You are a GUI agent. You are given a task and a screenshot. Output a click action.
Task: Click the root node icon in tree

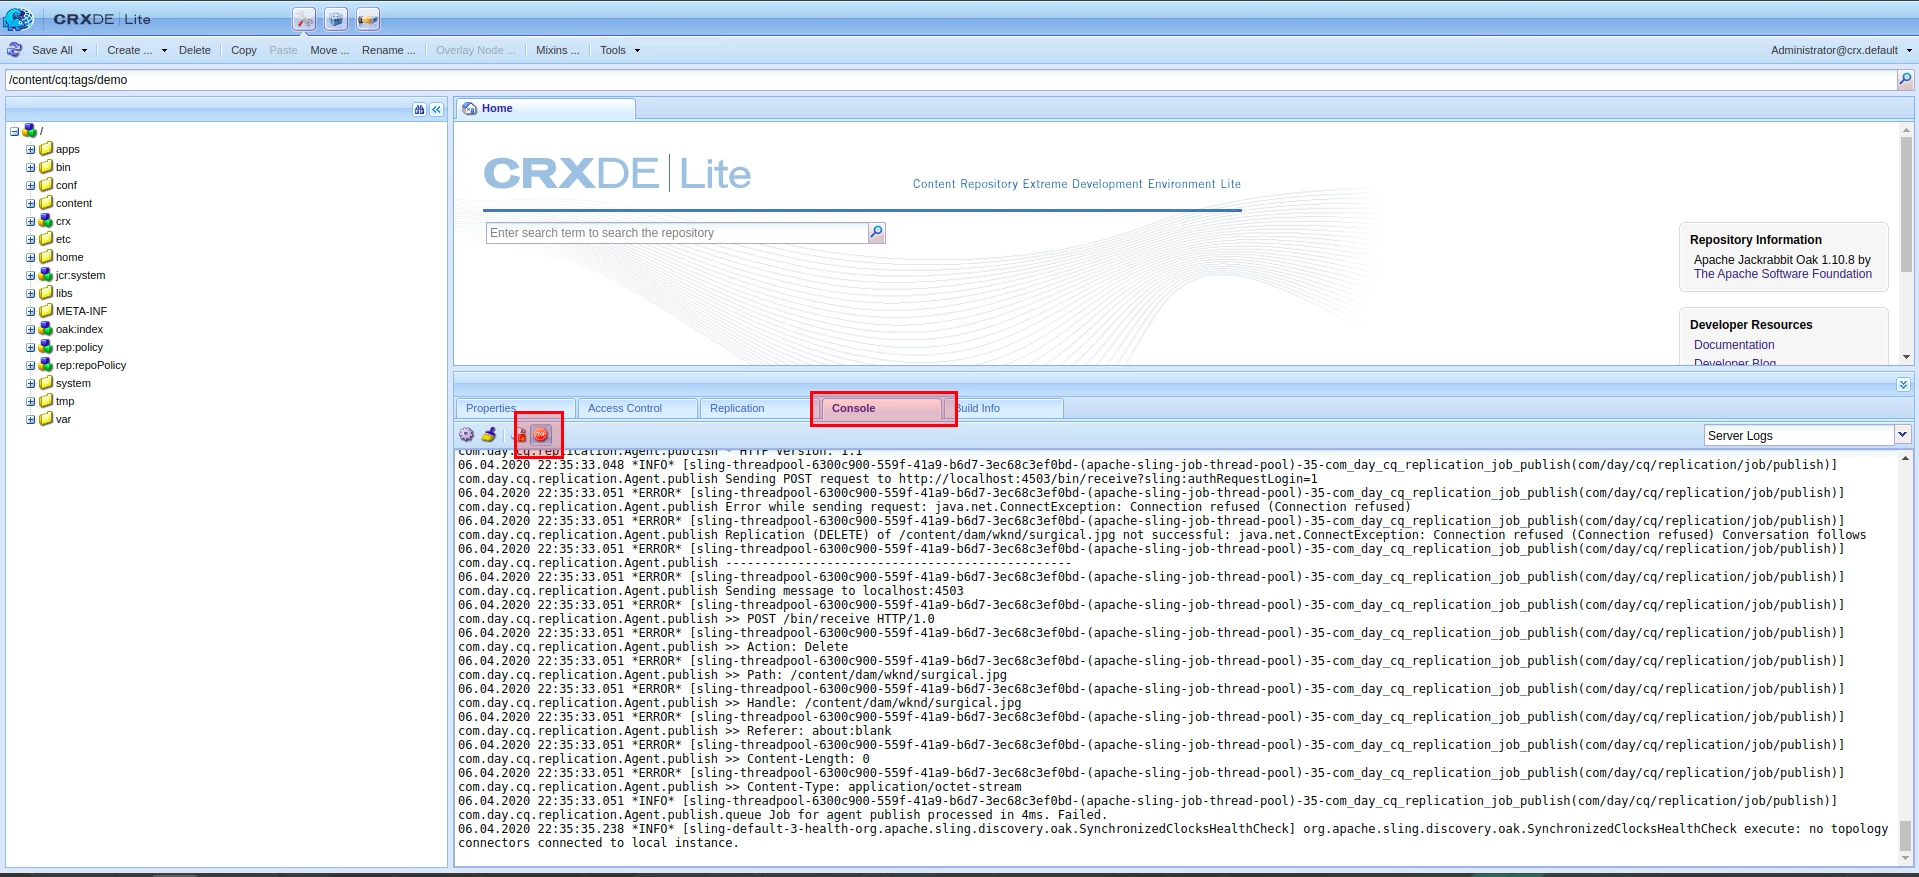click(29, 130)
